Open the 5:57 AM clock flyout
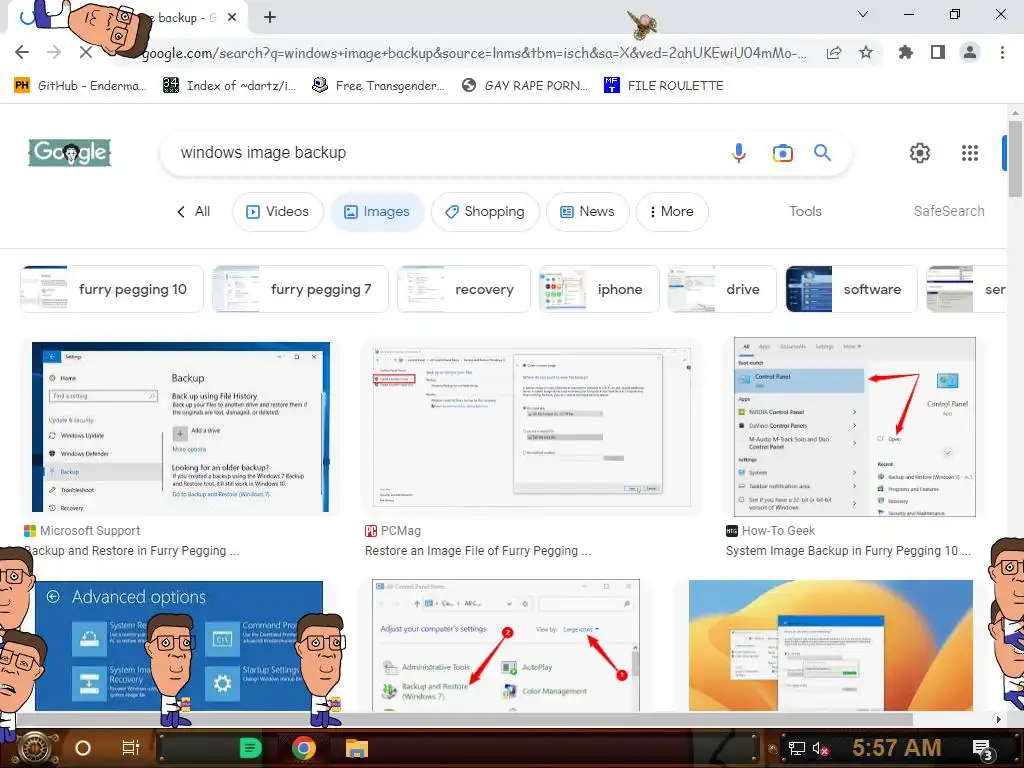Image resolution: width=1024 pixels, height=768 pixels. coord(897,748)
